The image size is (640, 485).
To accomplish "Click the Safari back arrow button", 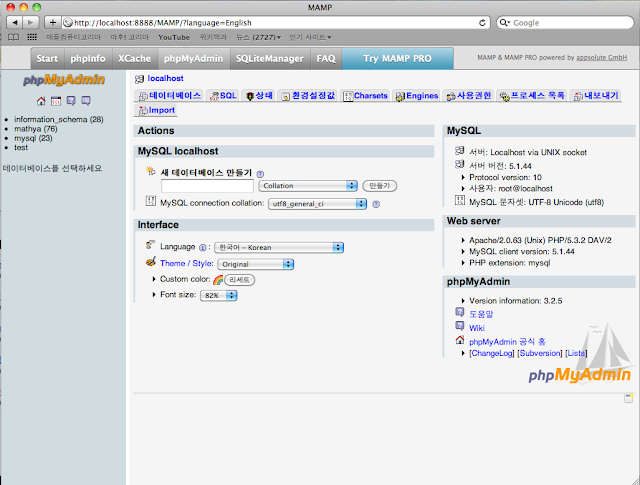I will coord(15,22).
